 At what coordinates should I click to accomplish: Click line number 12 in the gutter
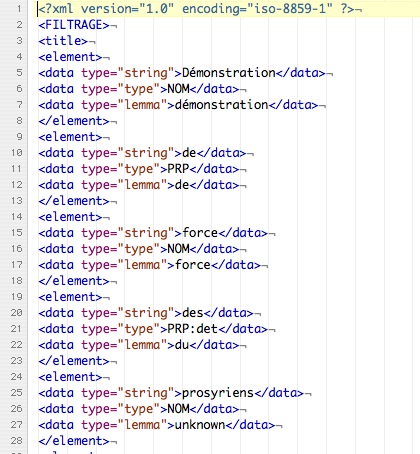point(17,185)
